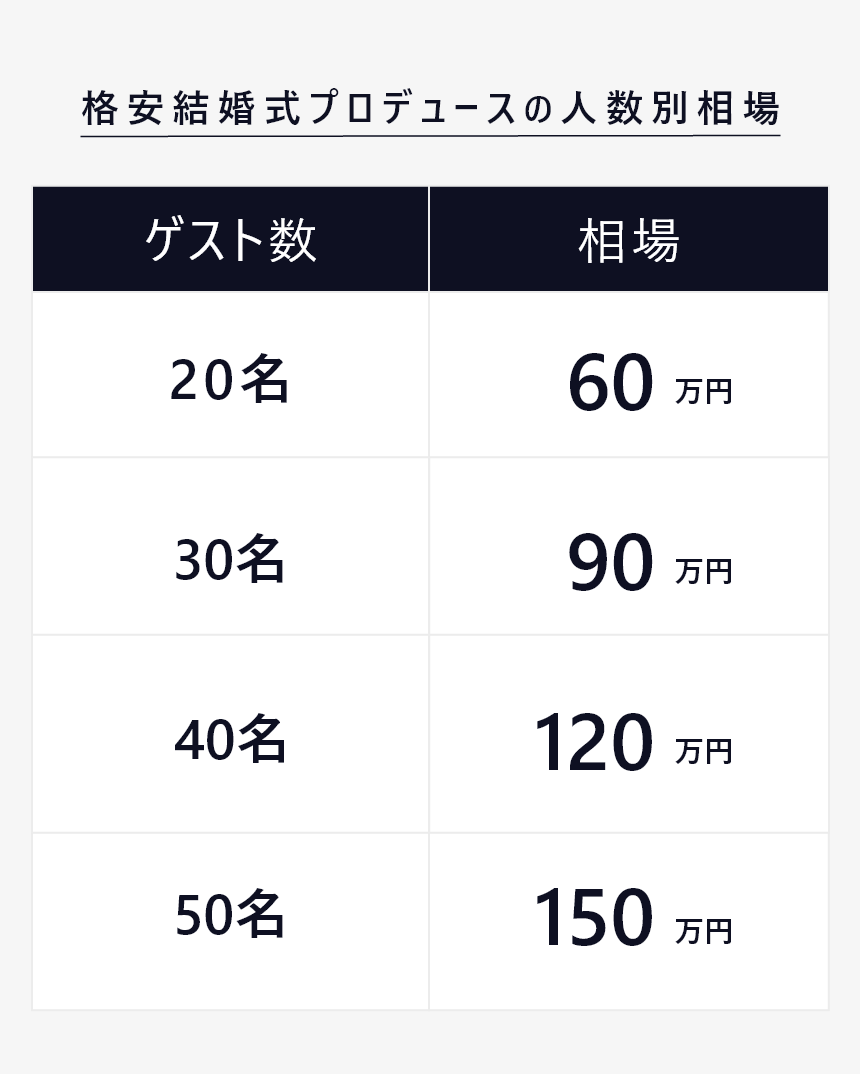Screen dimensions: 860x1074
Task: Click the 名 character in 20名
Action: pyautogui.click(x=265, y=378)
